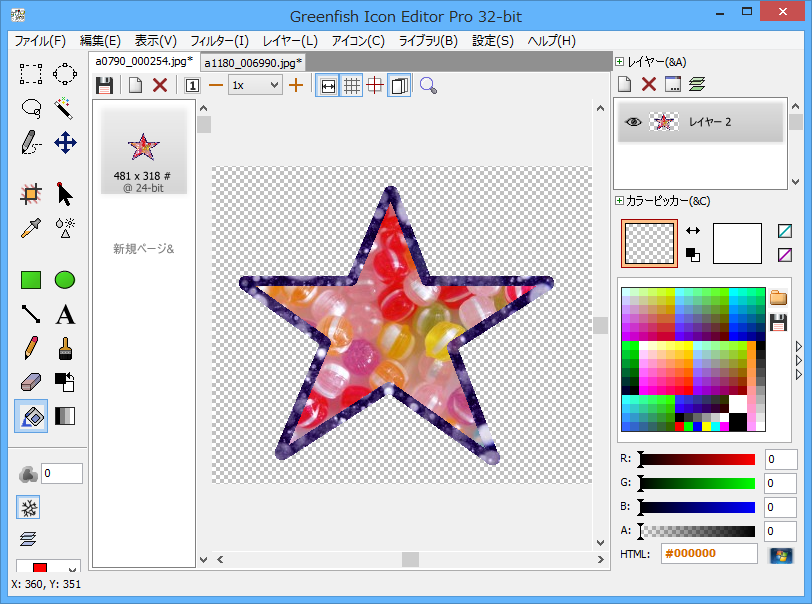Viewport: 812px width, 604px height.
Task: Click the HTML color code field
Action: [709, 554]
